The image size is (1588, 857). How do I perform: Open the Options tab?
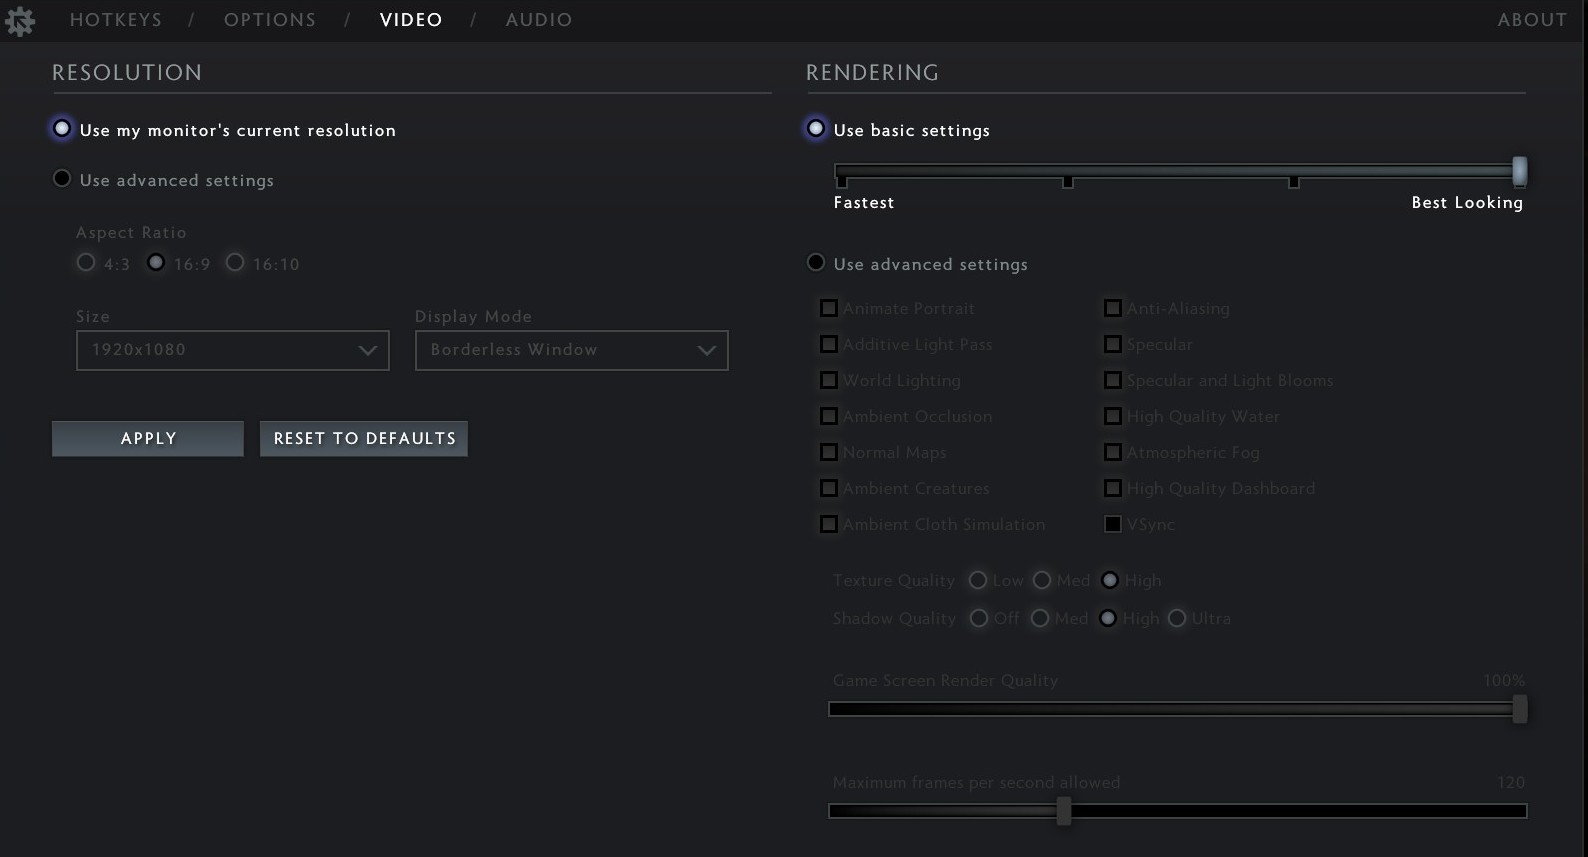[270, 20]
